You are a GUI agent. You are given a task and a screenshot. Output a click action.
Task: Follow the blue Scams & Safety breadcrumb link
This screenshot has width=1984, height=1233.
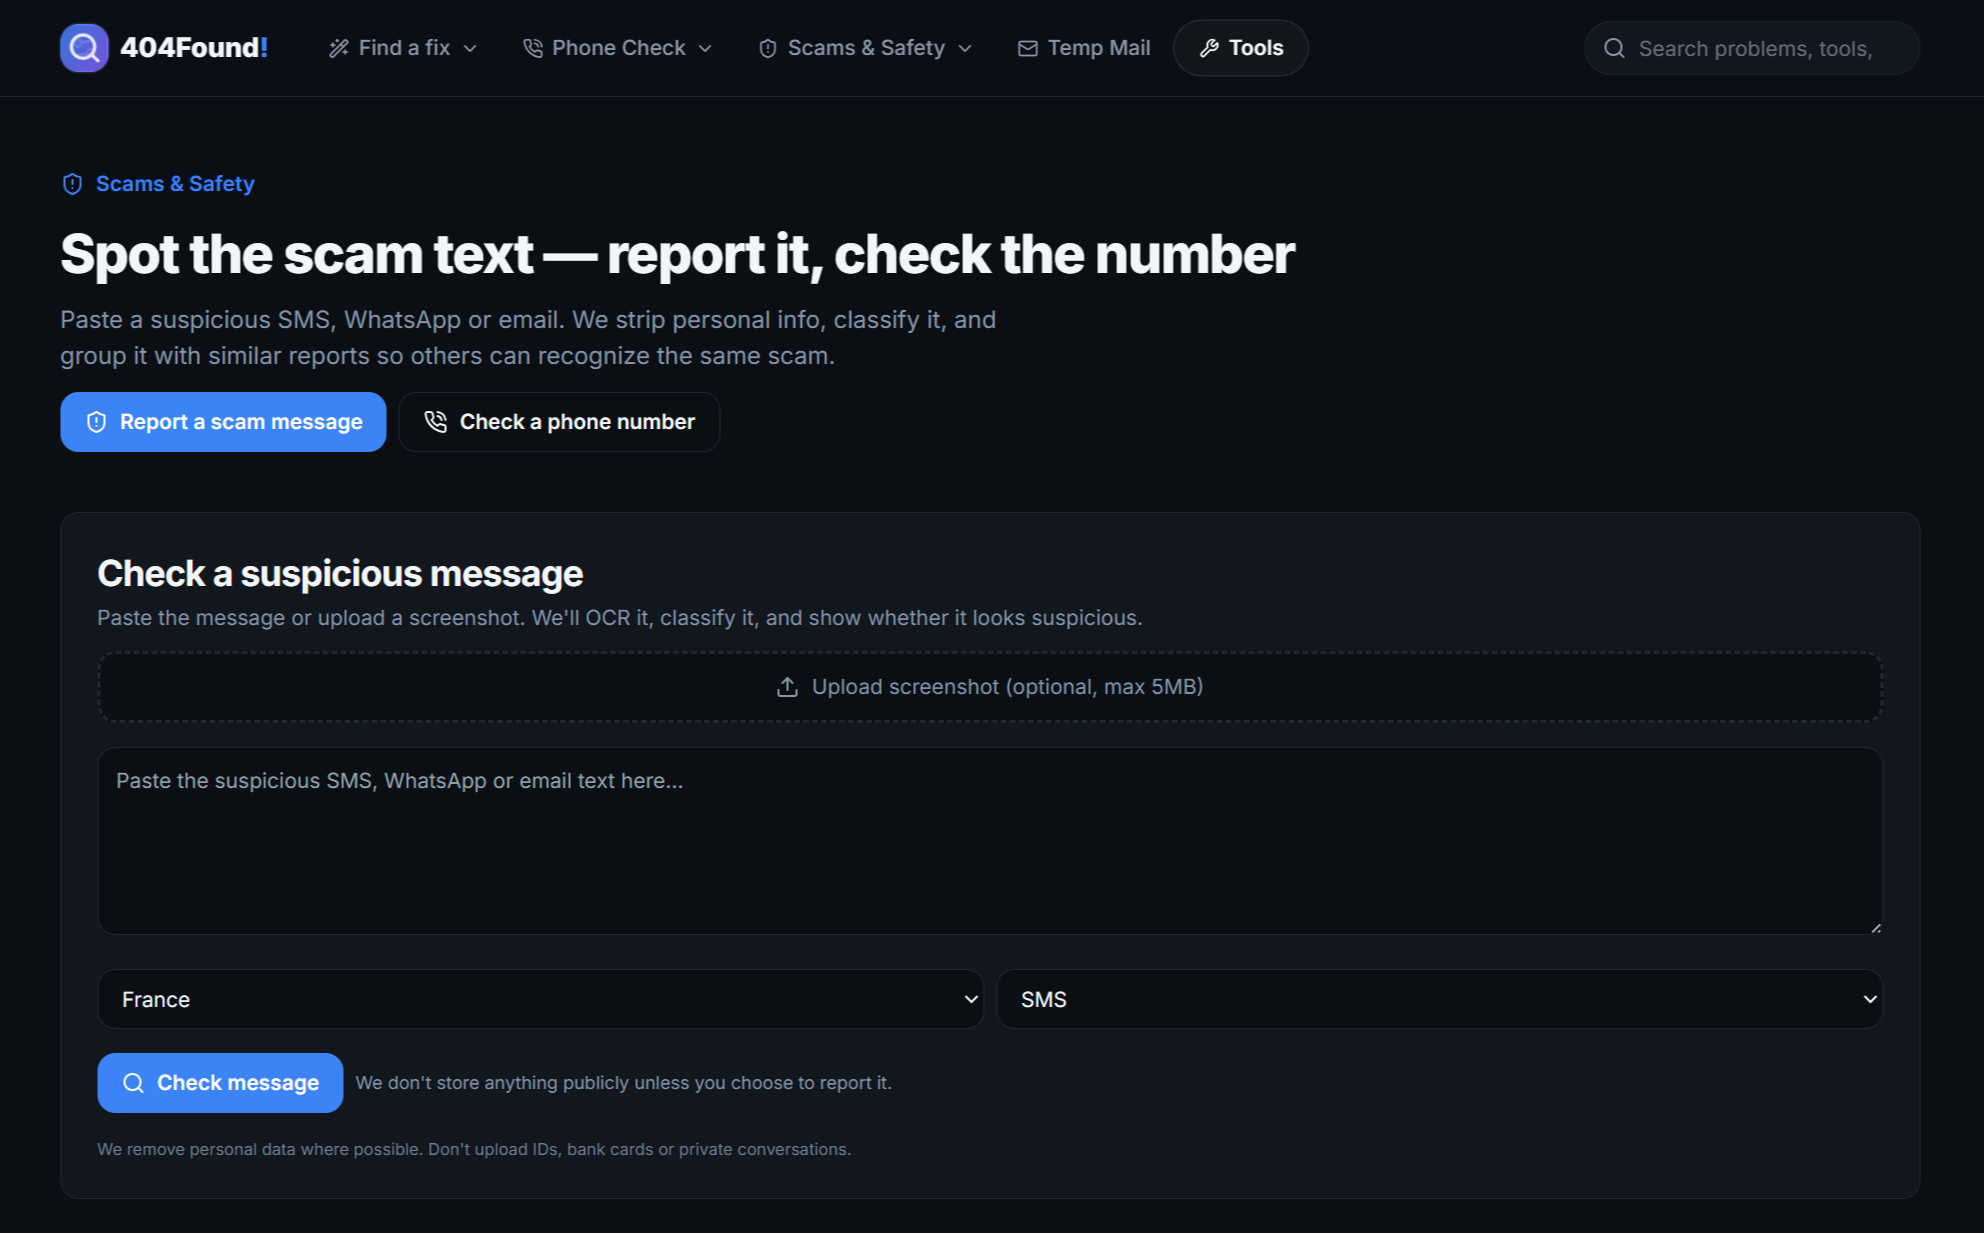[175, 184]
